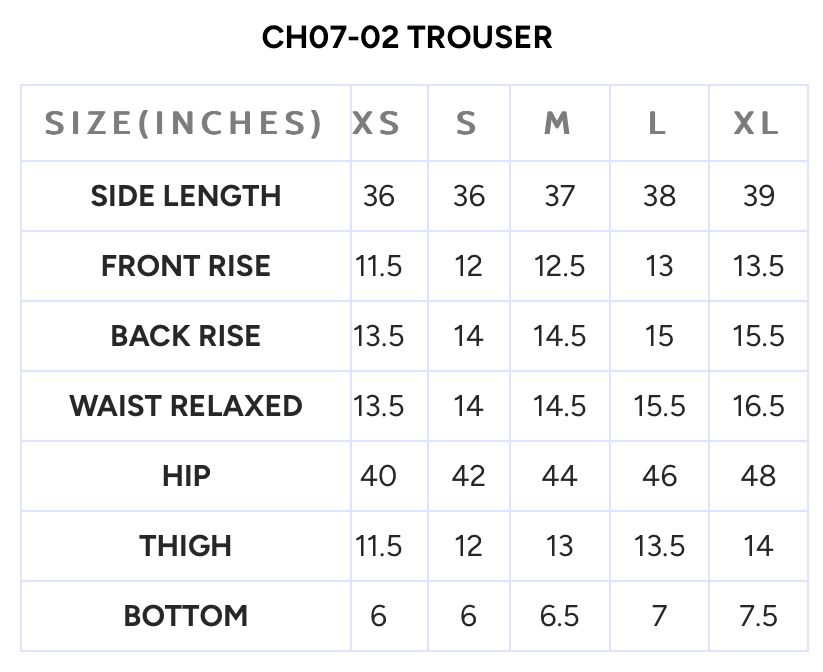The height and width of the screenshot is (672, 823).
Task: Click the HIP row label
Action: pos(186,476)
